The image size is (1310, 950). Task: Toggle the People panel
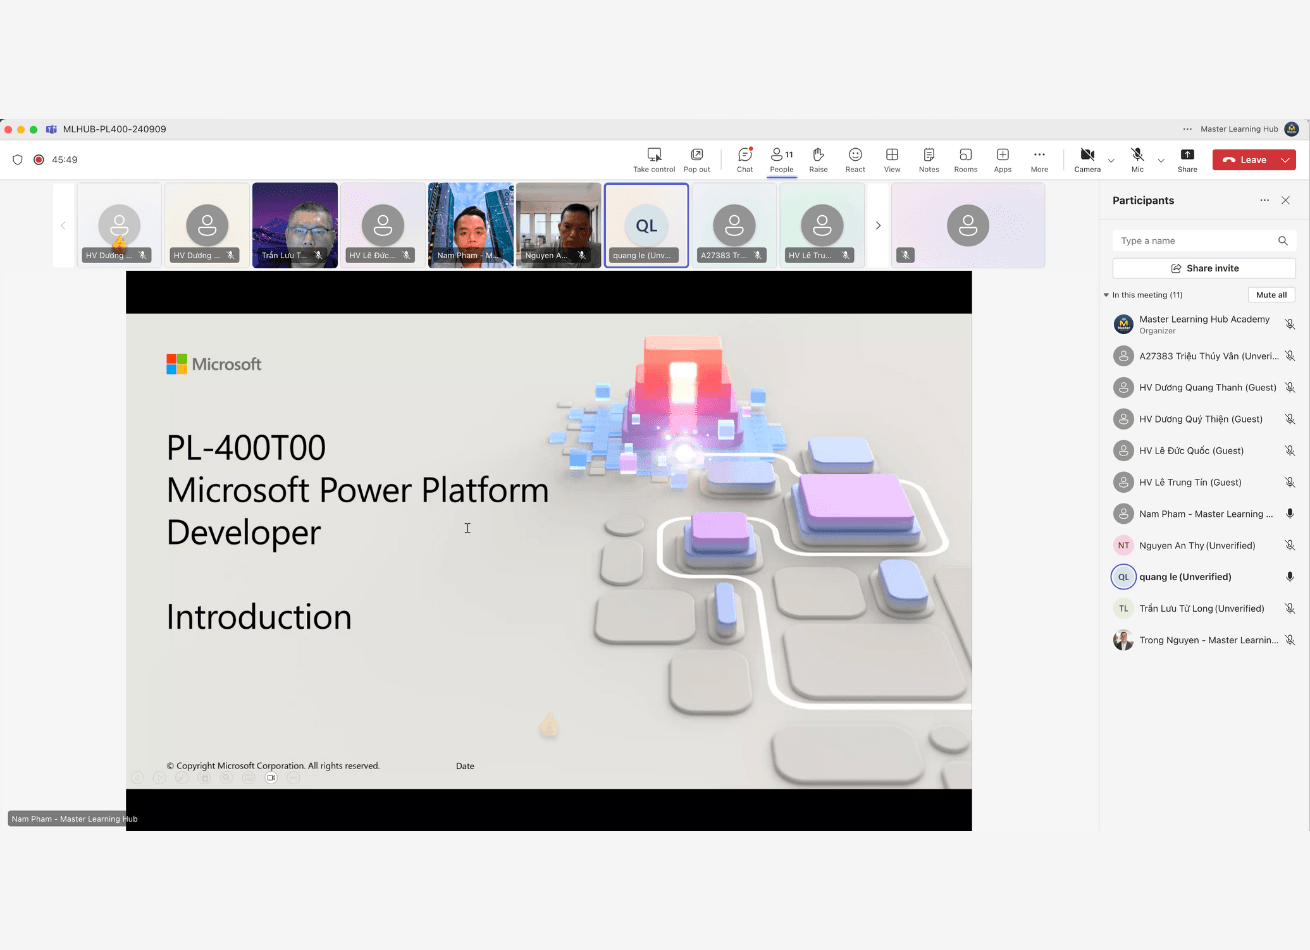782,159
